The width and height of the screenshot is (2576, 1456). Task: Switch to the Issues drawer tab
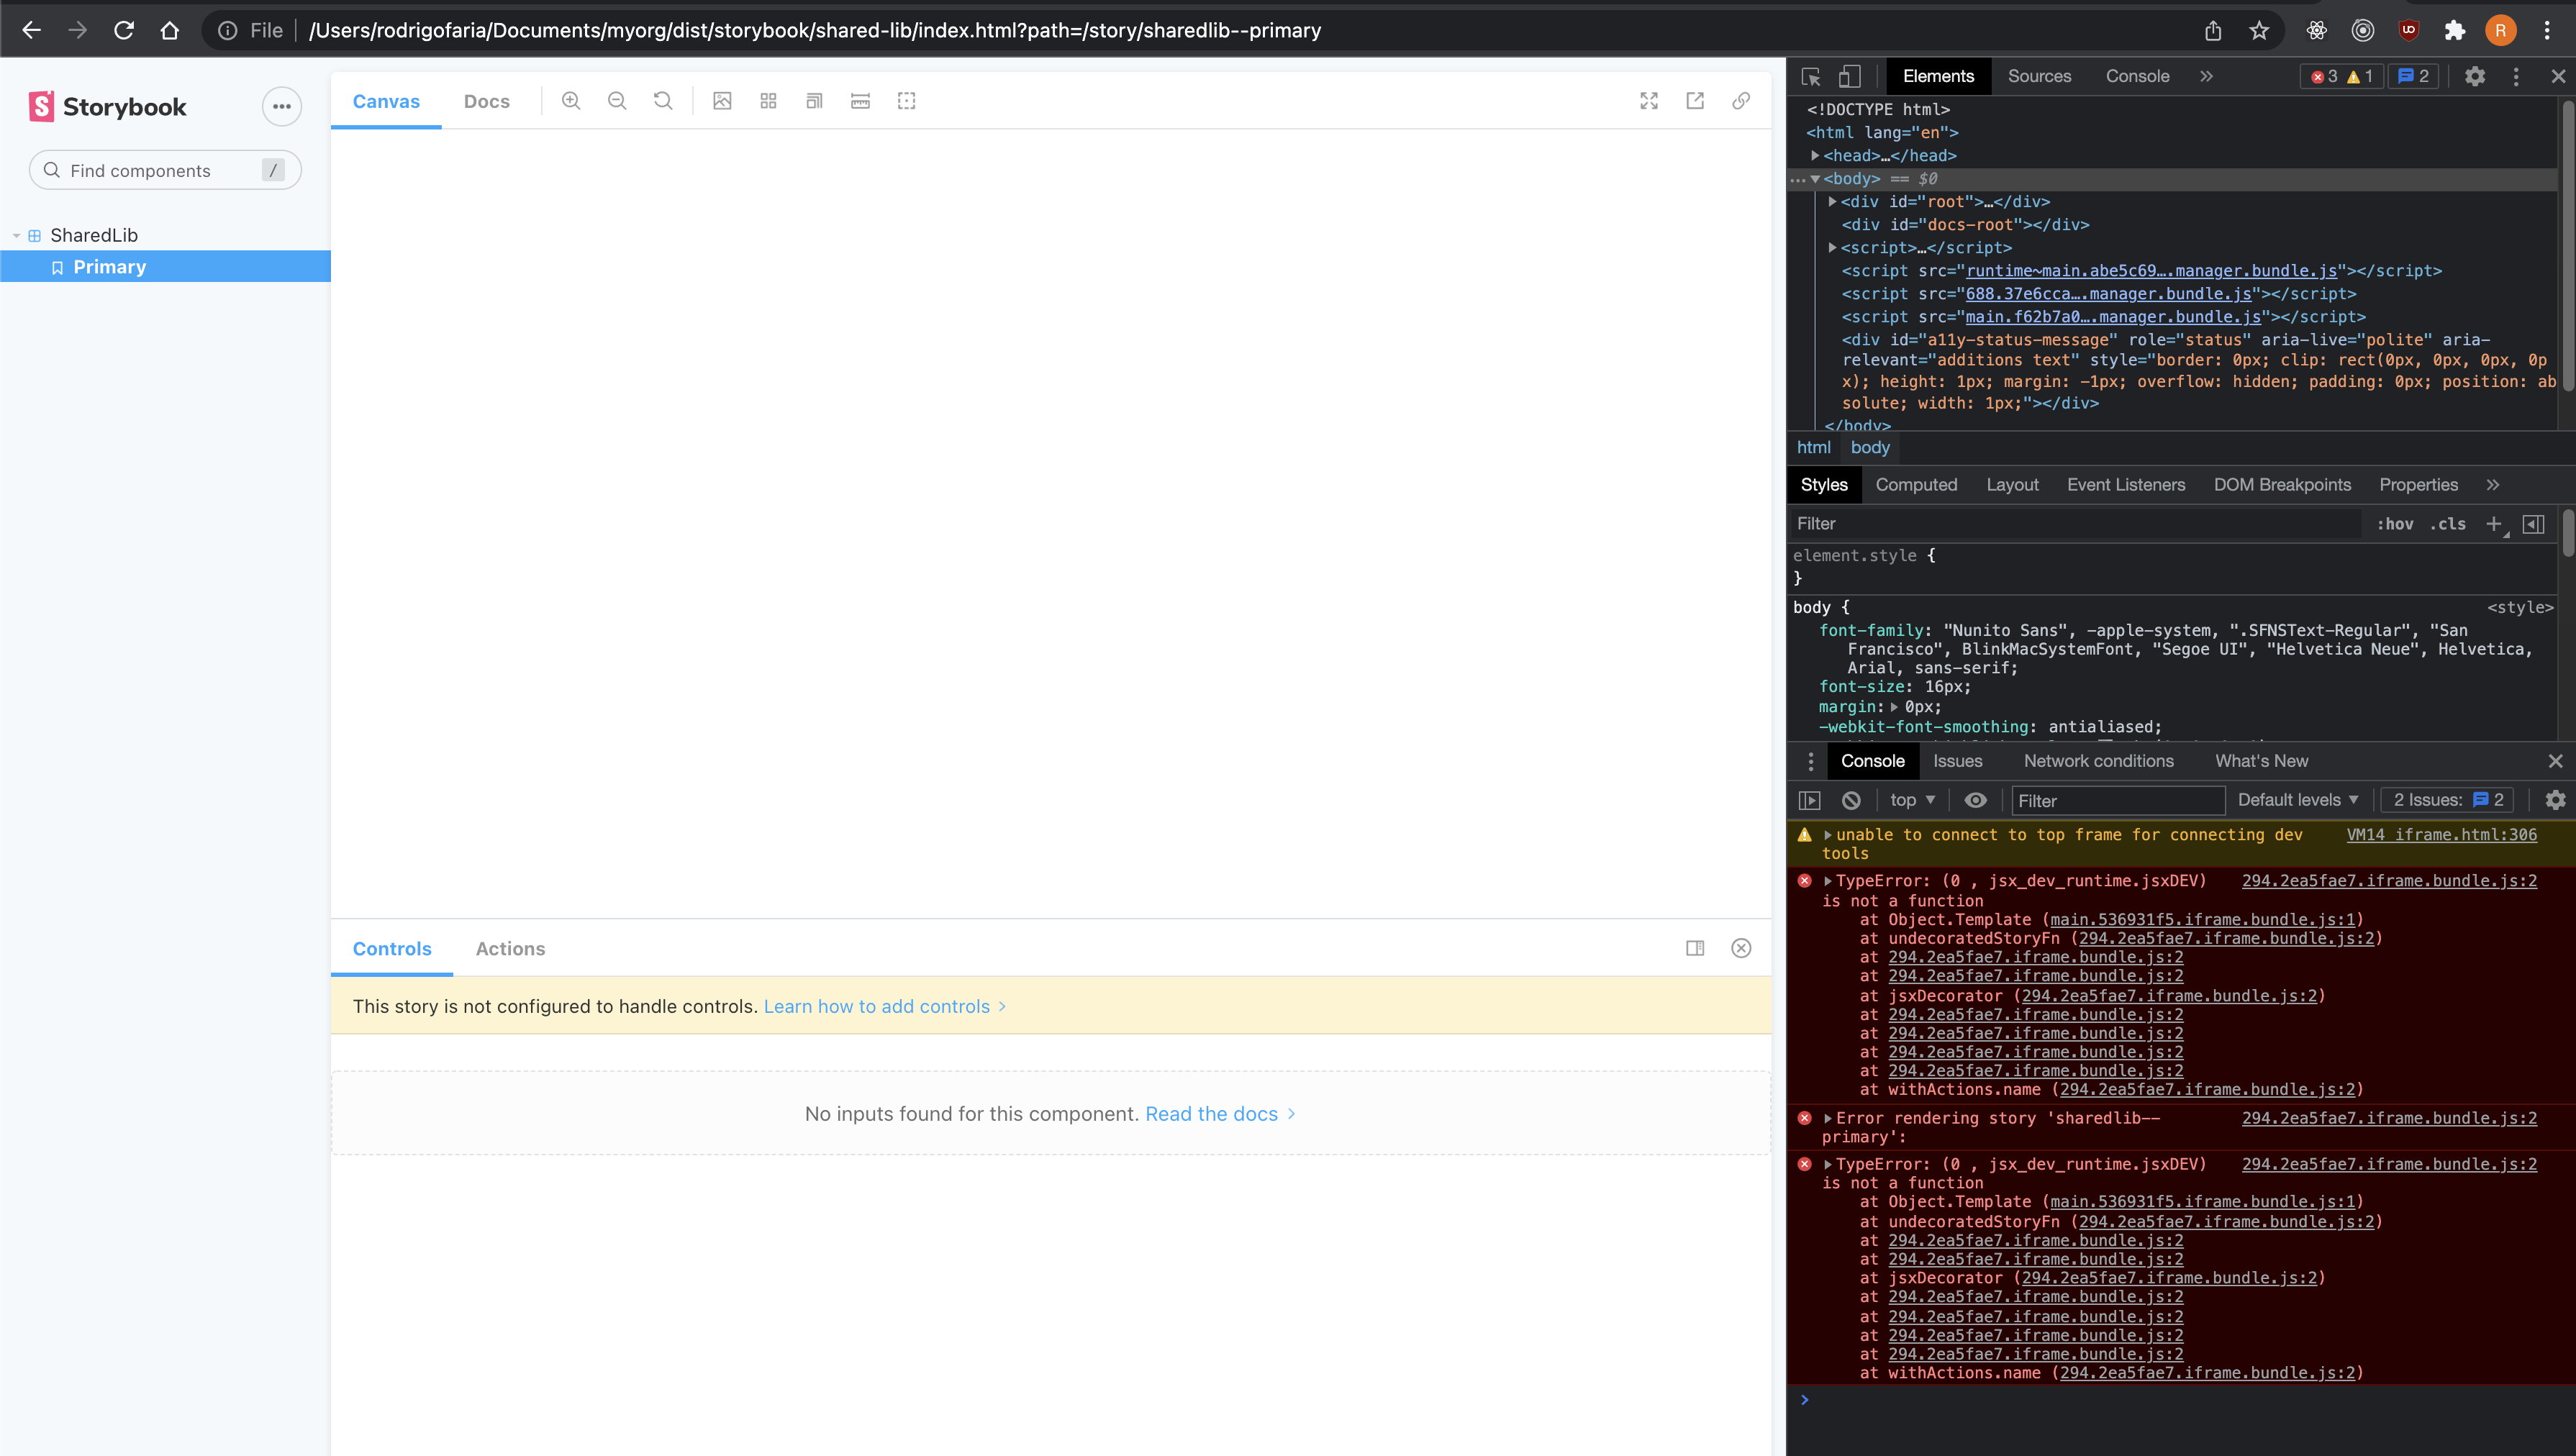tap(1957, 761)
